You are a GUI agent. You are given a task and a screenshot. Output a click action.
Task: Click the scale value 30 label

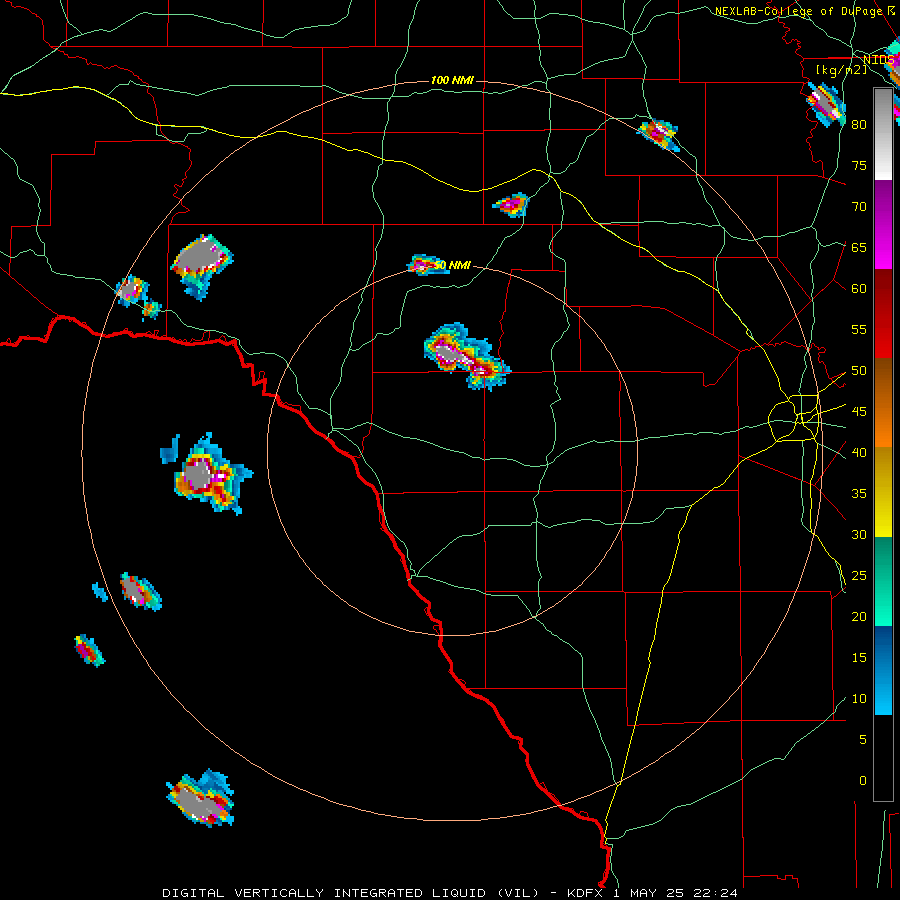(x=859, y=535)
